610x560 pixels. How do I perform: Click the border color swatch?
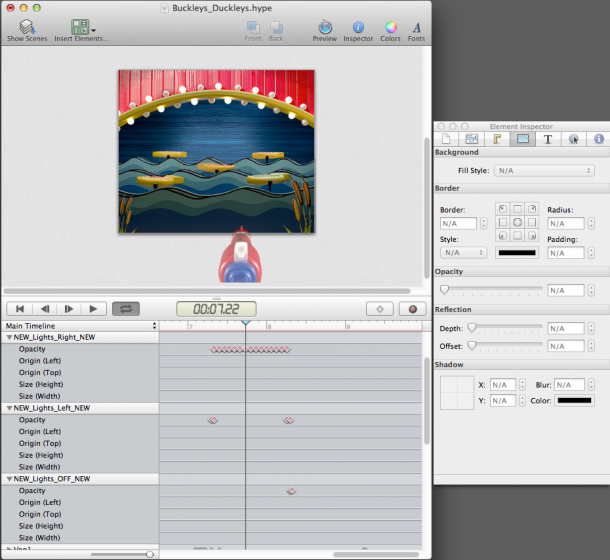(516, 253)
